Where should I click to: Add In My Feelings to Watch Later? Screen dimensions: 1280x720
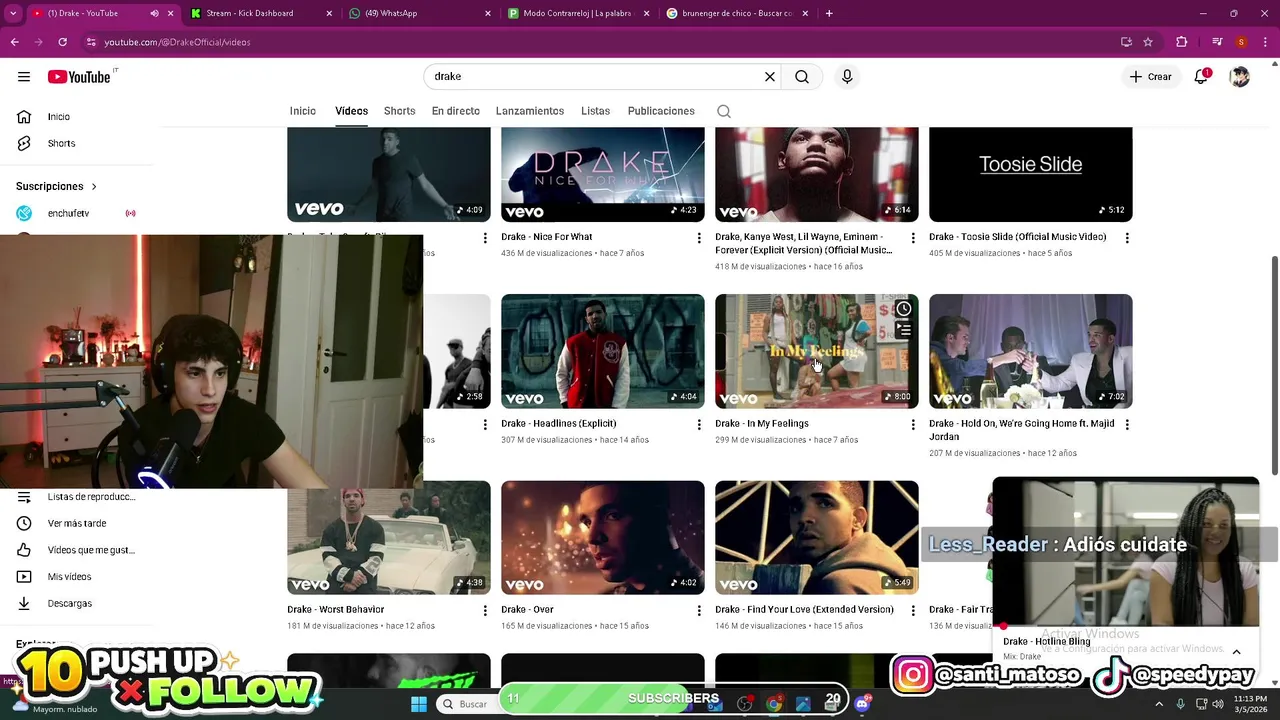pyautogui.click(x=903, y=309)
